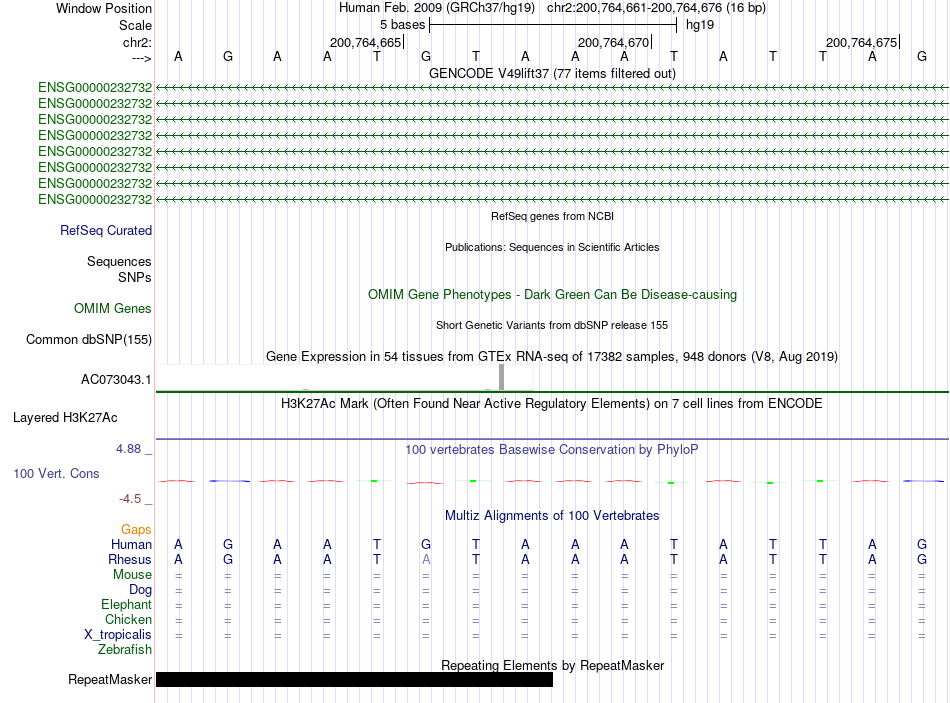The image size is (950, 703).
Task: Open the RefSeq Curated track label
Action: pos(106,230)
